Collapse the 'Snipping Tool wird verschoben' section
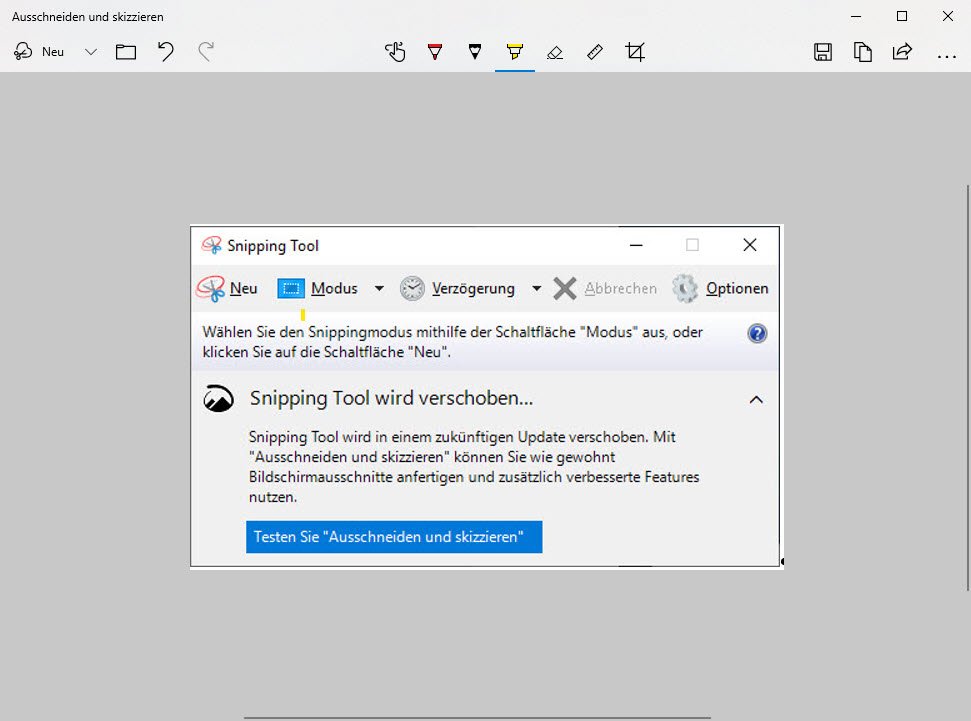Viewport: 971px width, 721px height. (756, 400)
